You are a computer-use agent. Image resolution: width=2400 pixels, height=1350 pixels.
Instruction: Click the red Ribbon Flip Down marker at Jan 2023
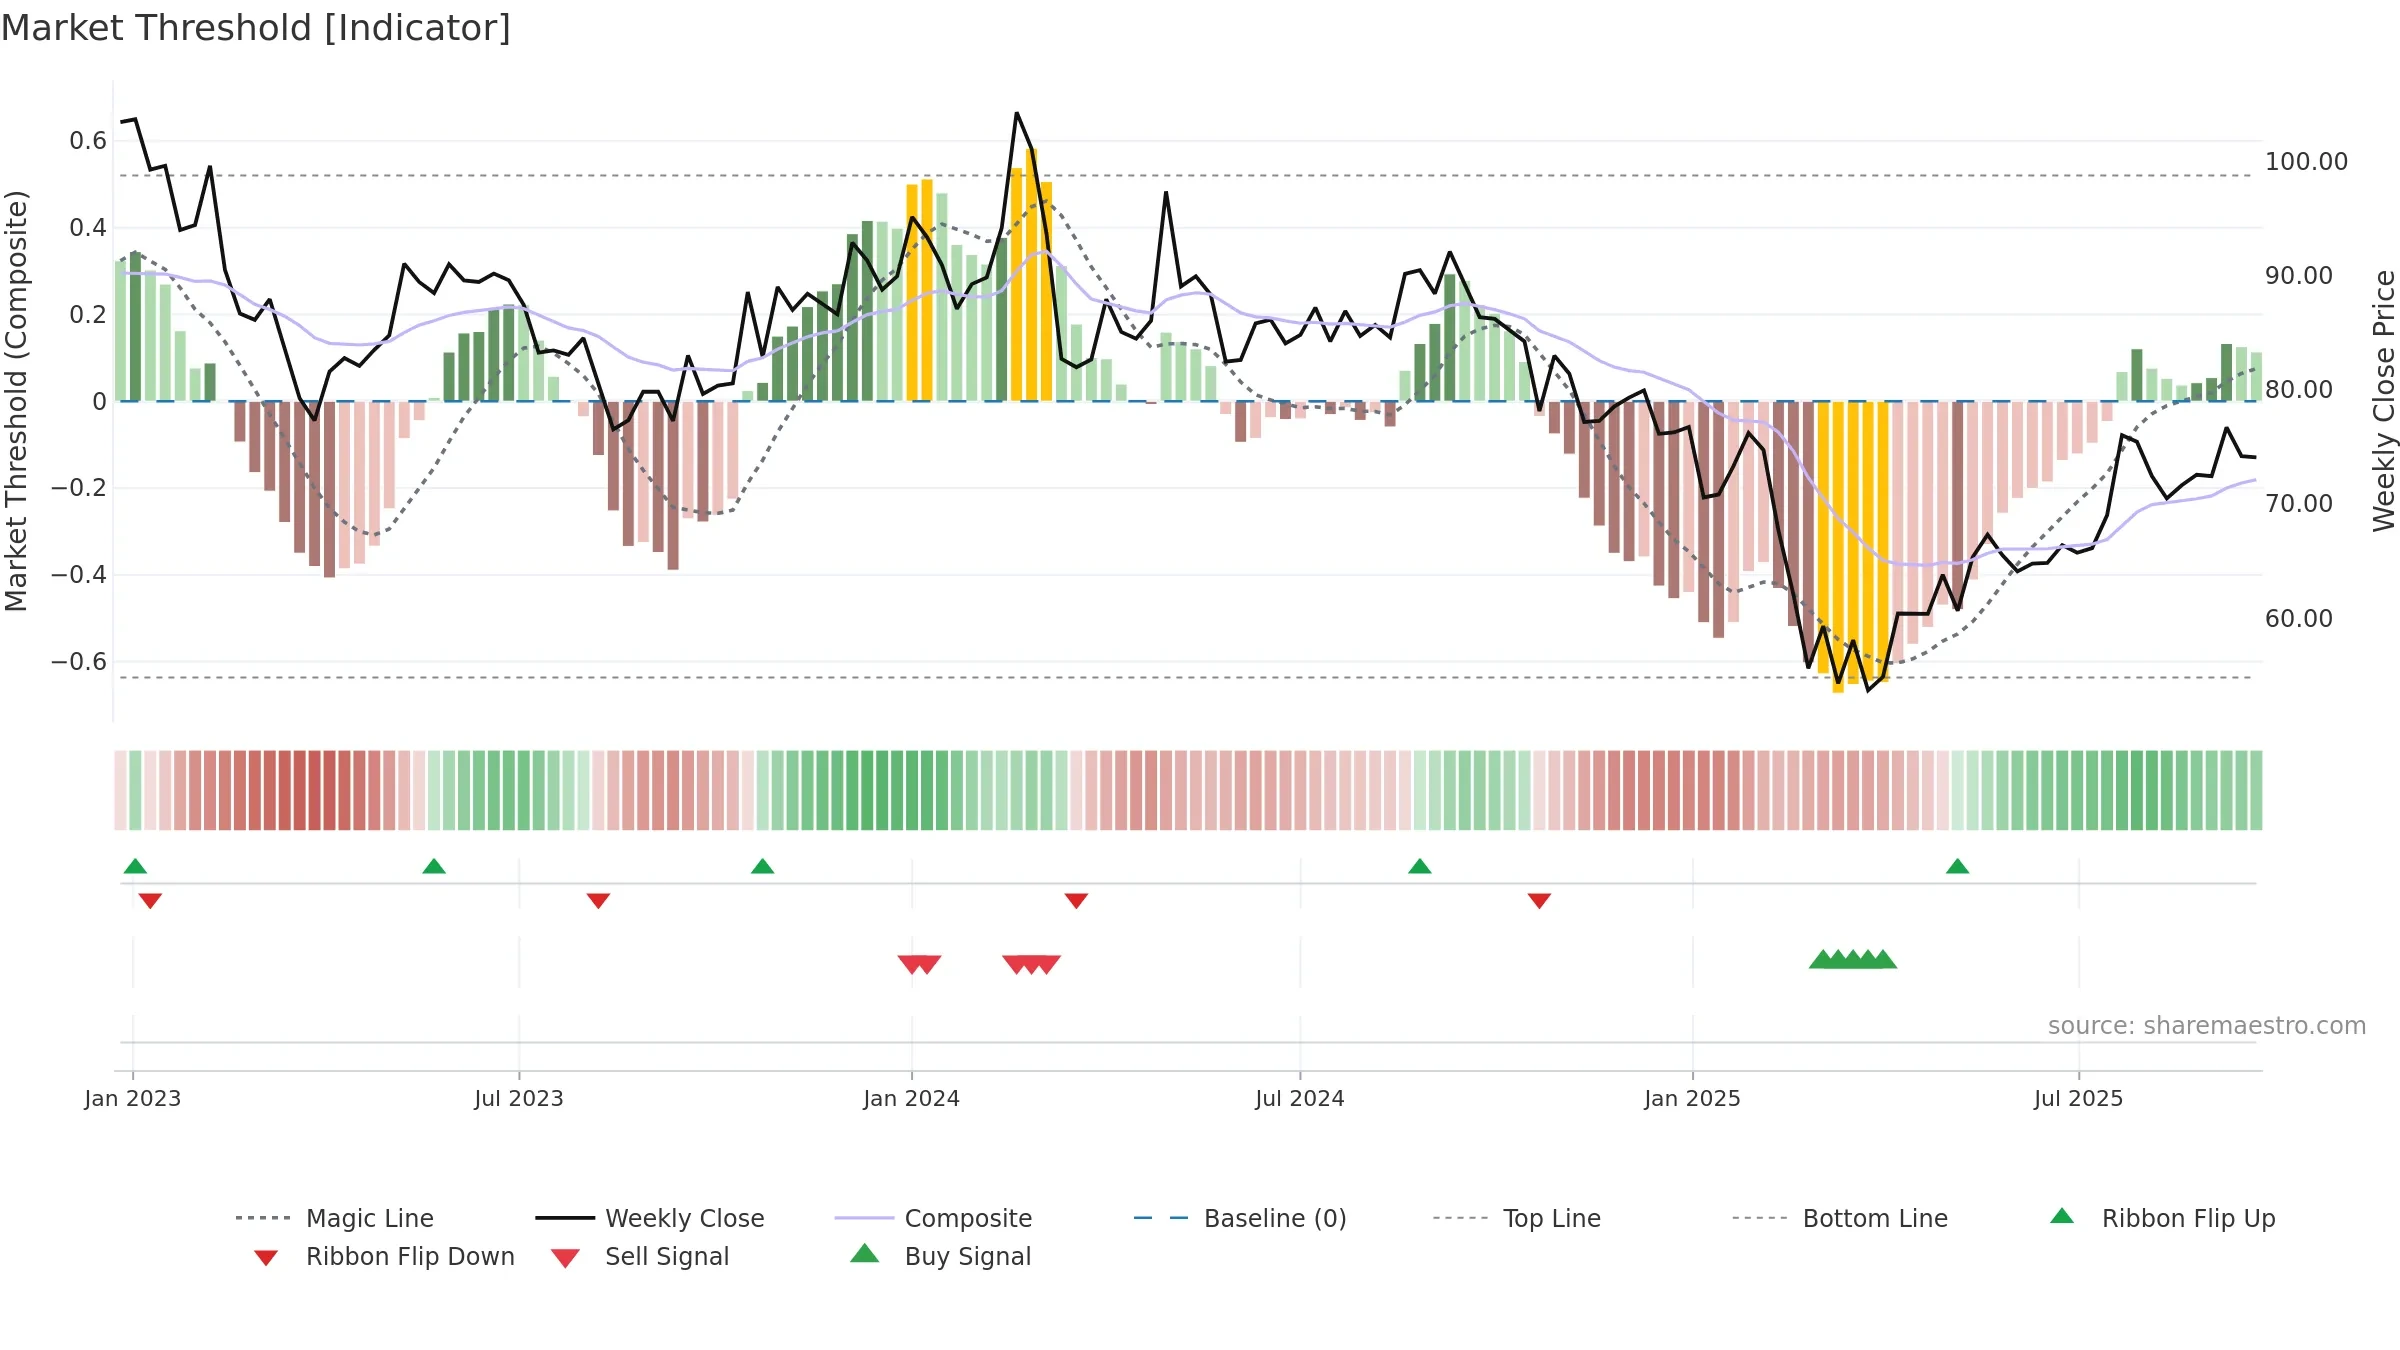tap(150, 901)
